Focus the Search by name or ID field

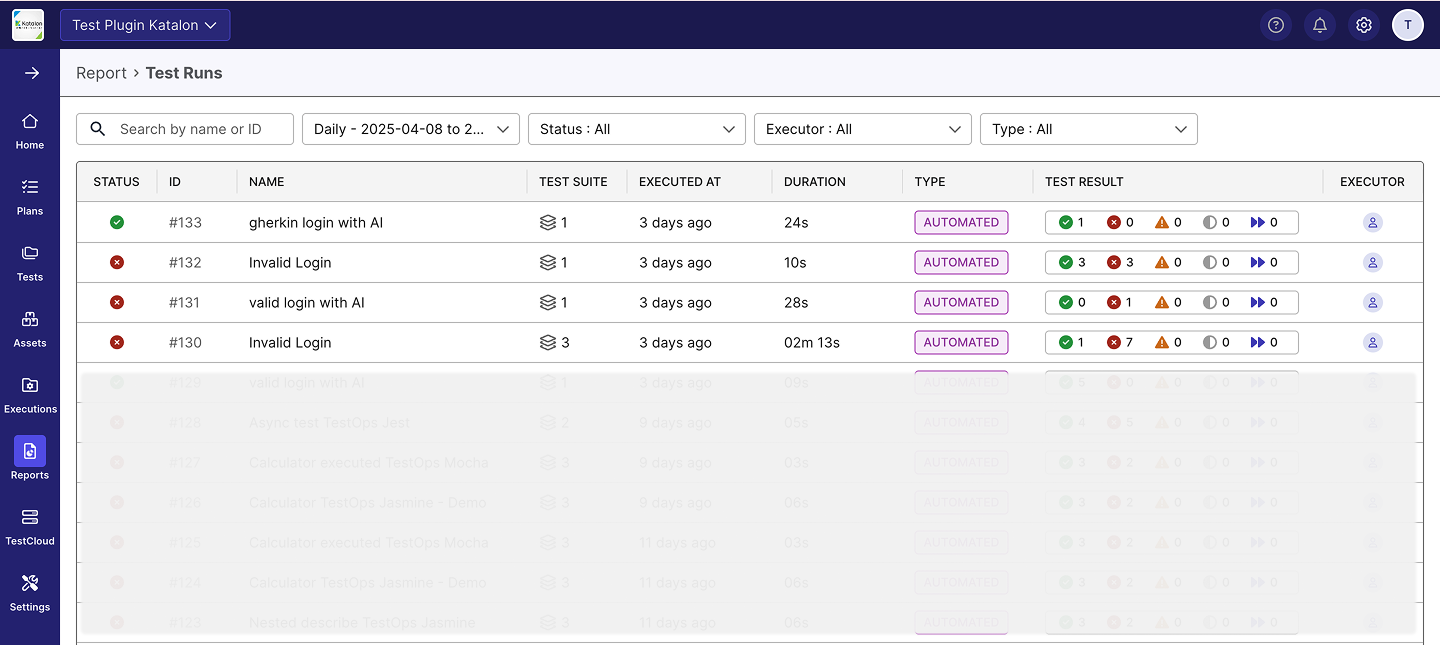pyautogui.click(x=185, y=129)
